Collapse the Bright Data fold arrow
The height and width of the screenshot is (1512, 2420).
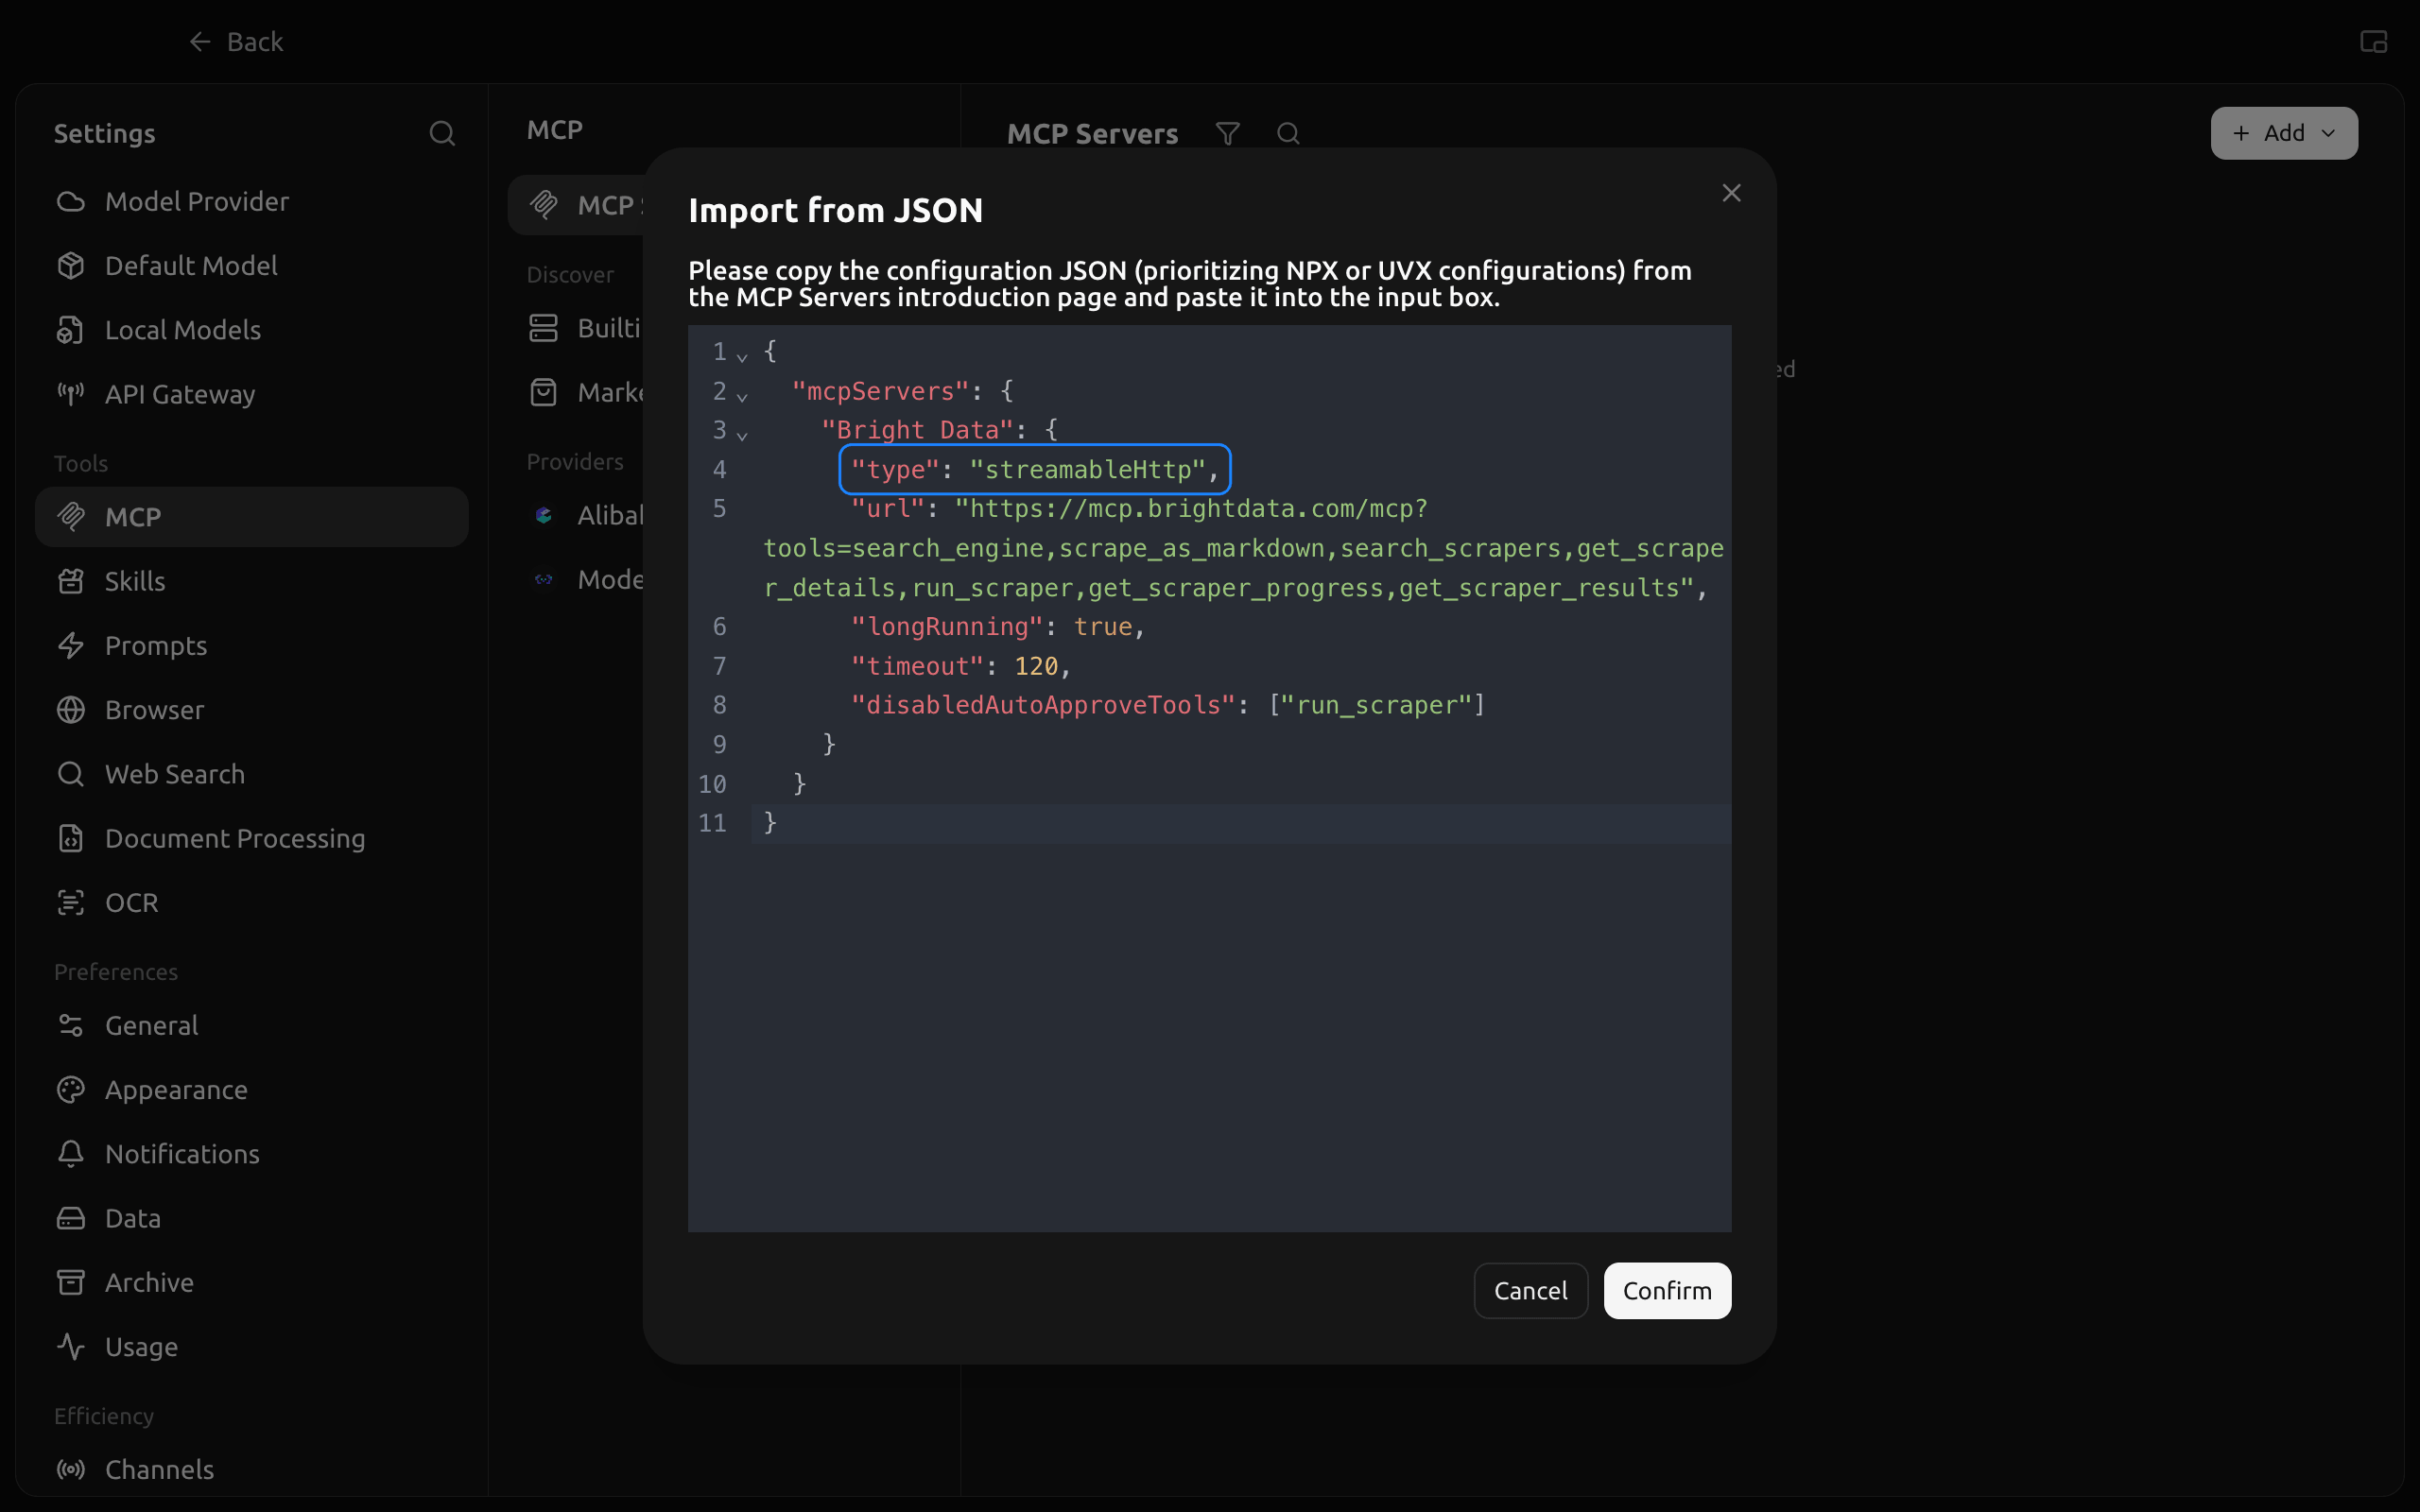click(742, 435)
